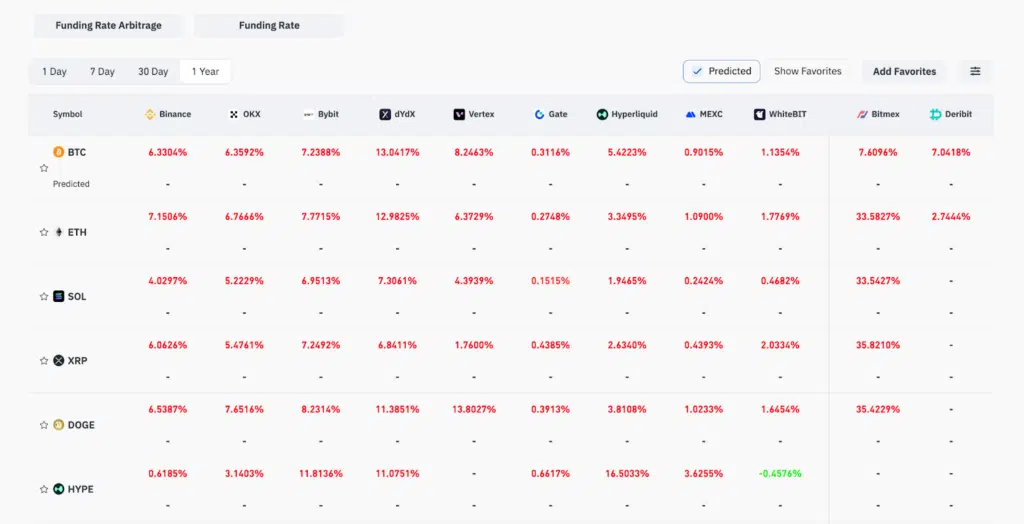This screenshot has height=524, width=1024.
Task: Click the XRP symbol label
Action: coord(77,361)
